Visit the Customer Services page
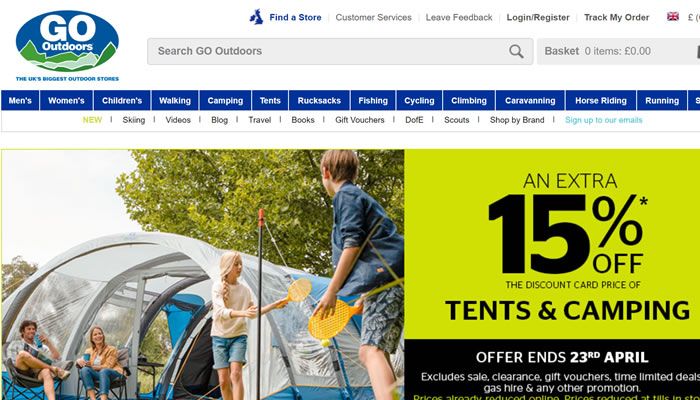Viewport: 700px width, 400px height. [374, 17]
